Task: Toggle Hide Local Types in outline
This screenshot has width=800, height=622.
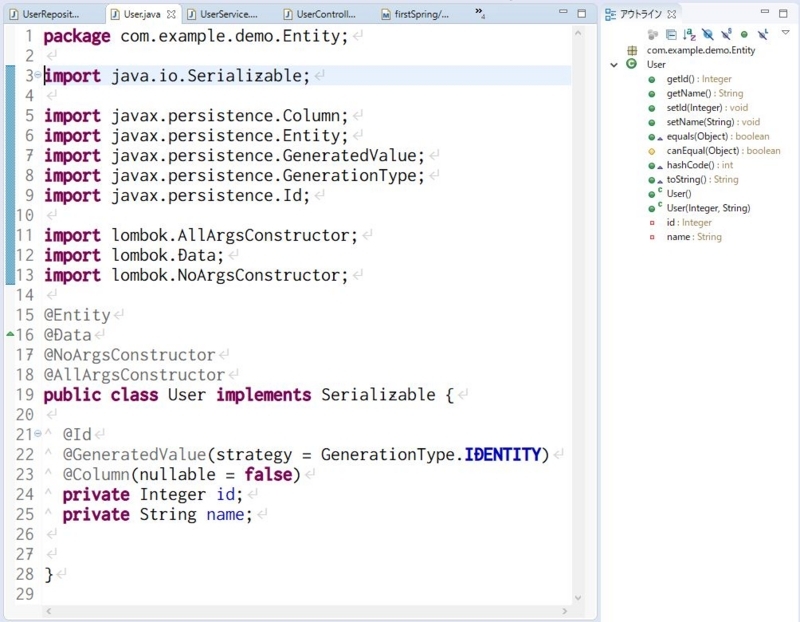Action: 763,35
